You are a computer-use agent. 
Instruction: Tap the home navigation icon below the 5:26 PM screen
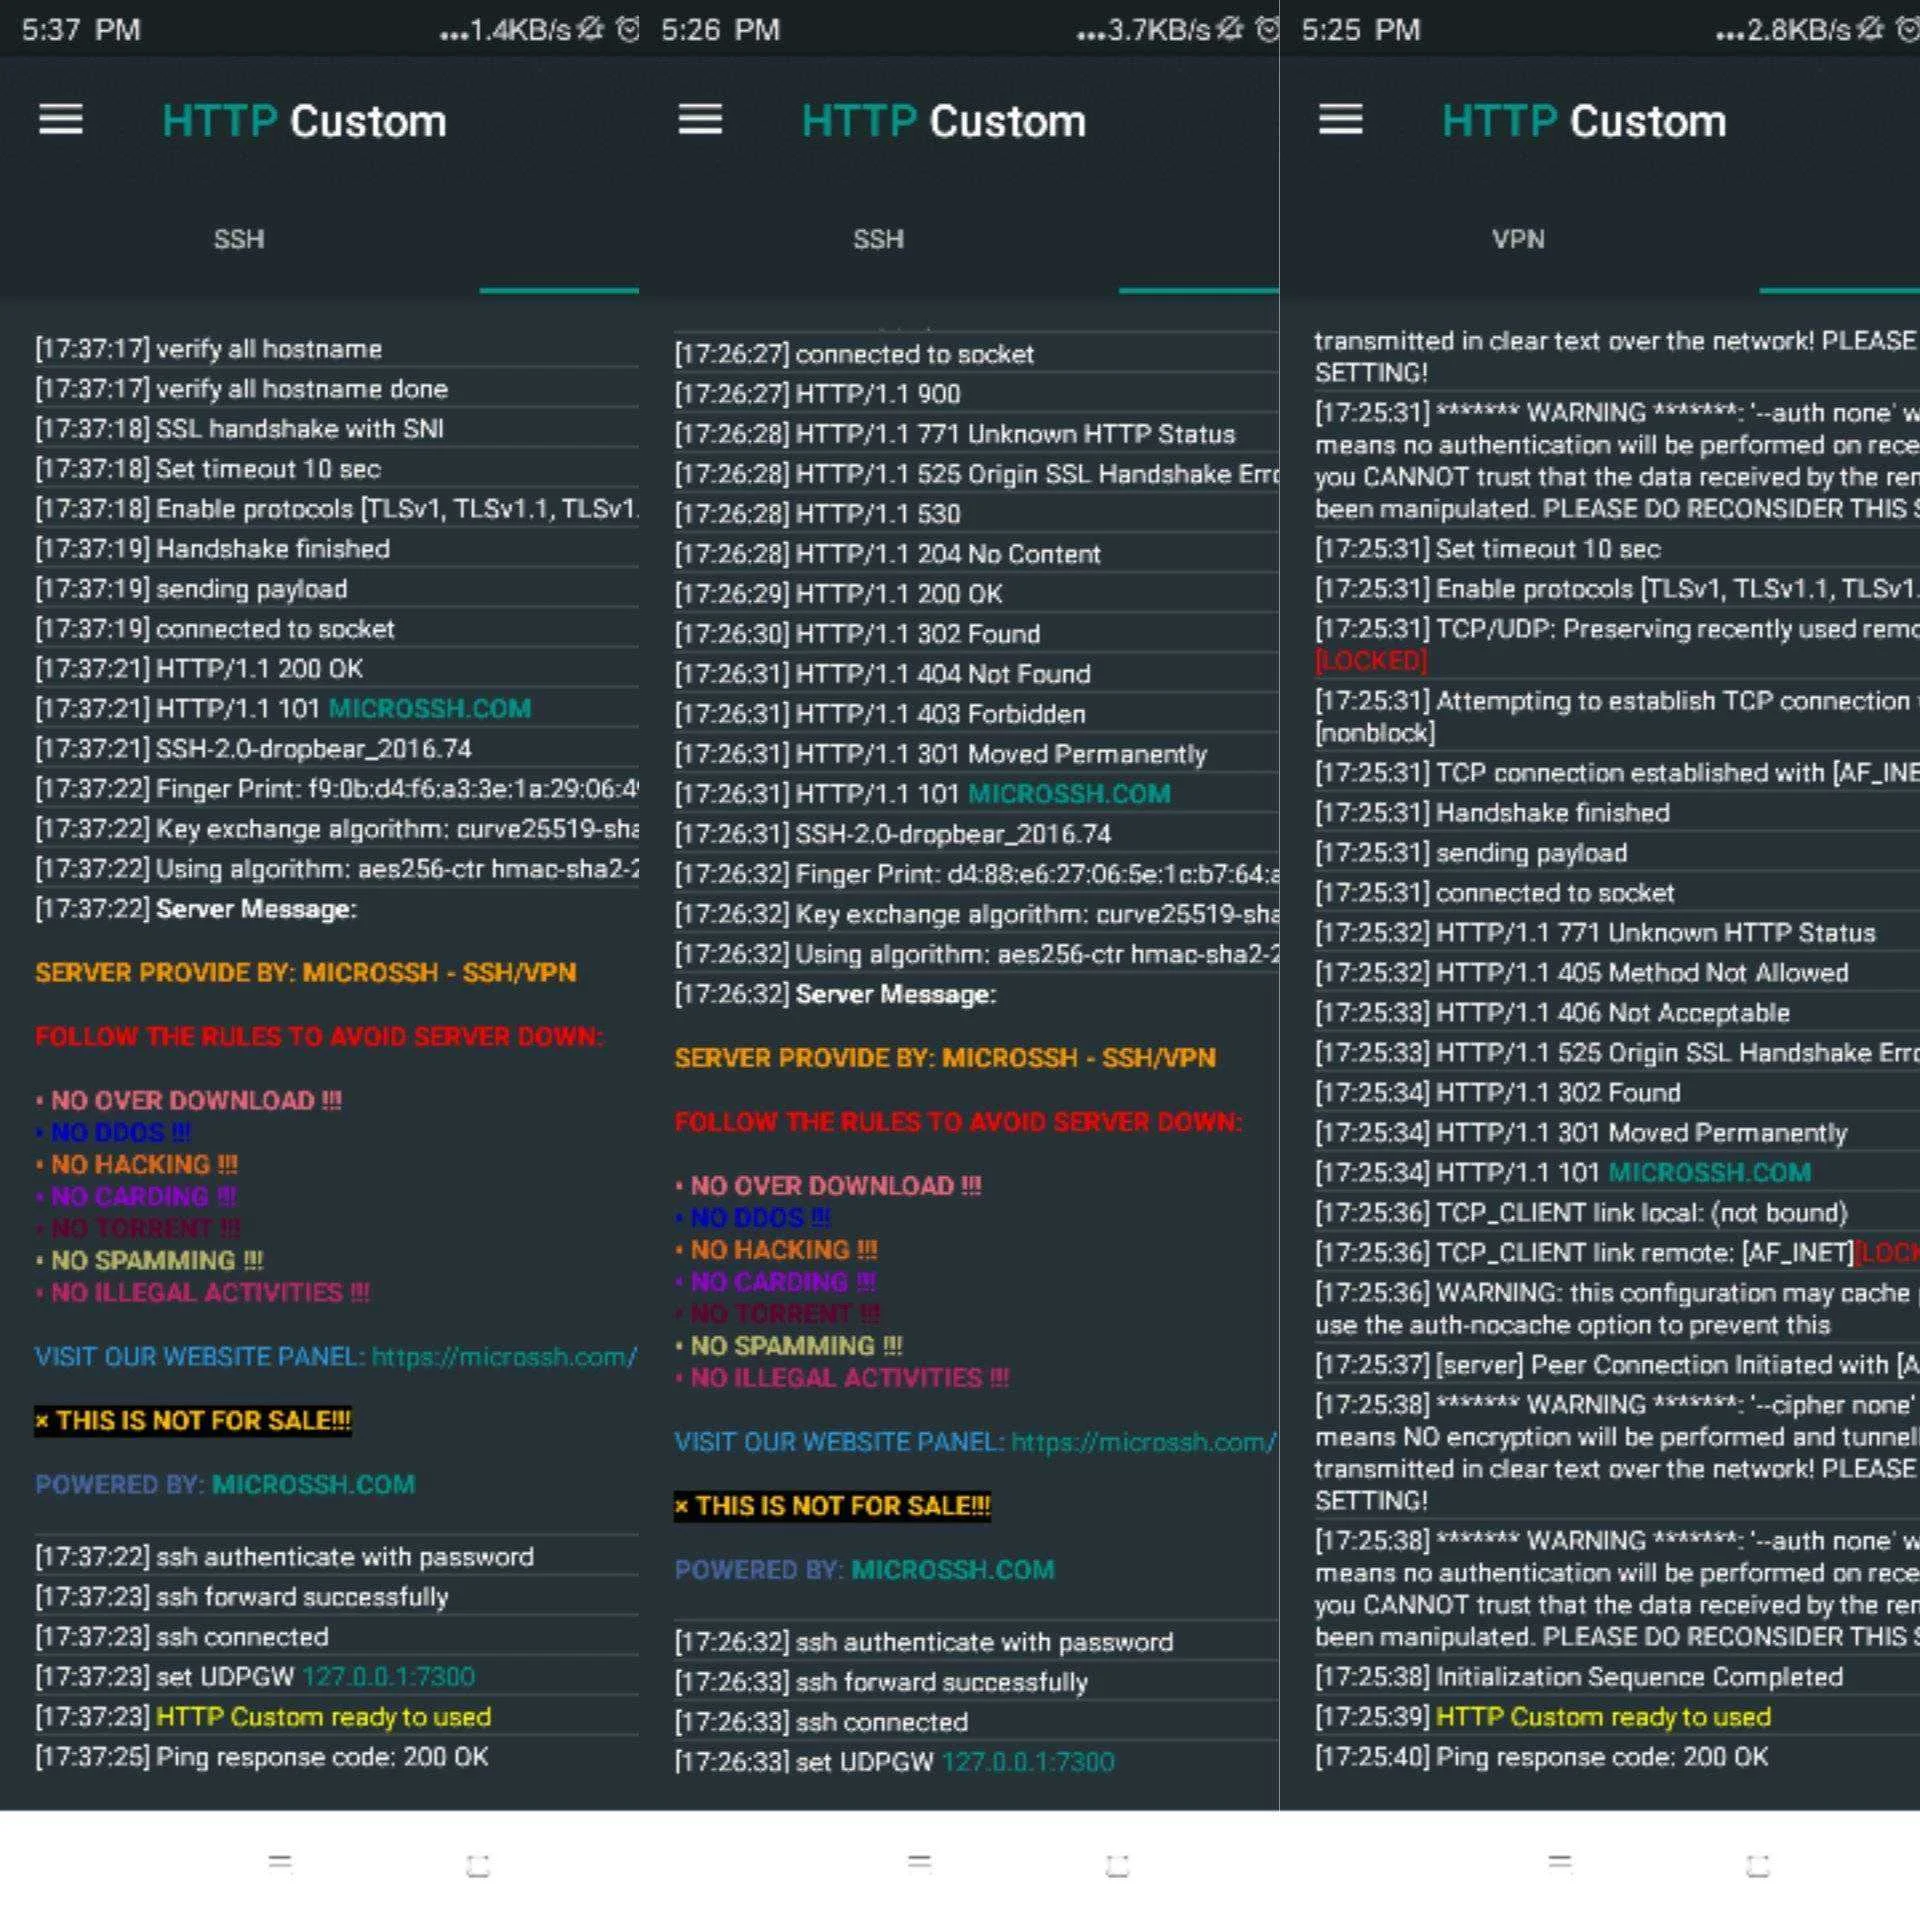coord(1118,1865)
